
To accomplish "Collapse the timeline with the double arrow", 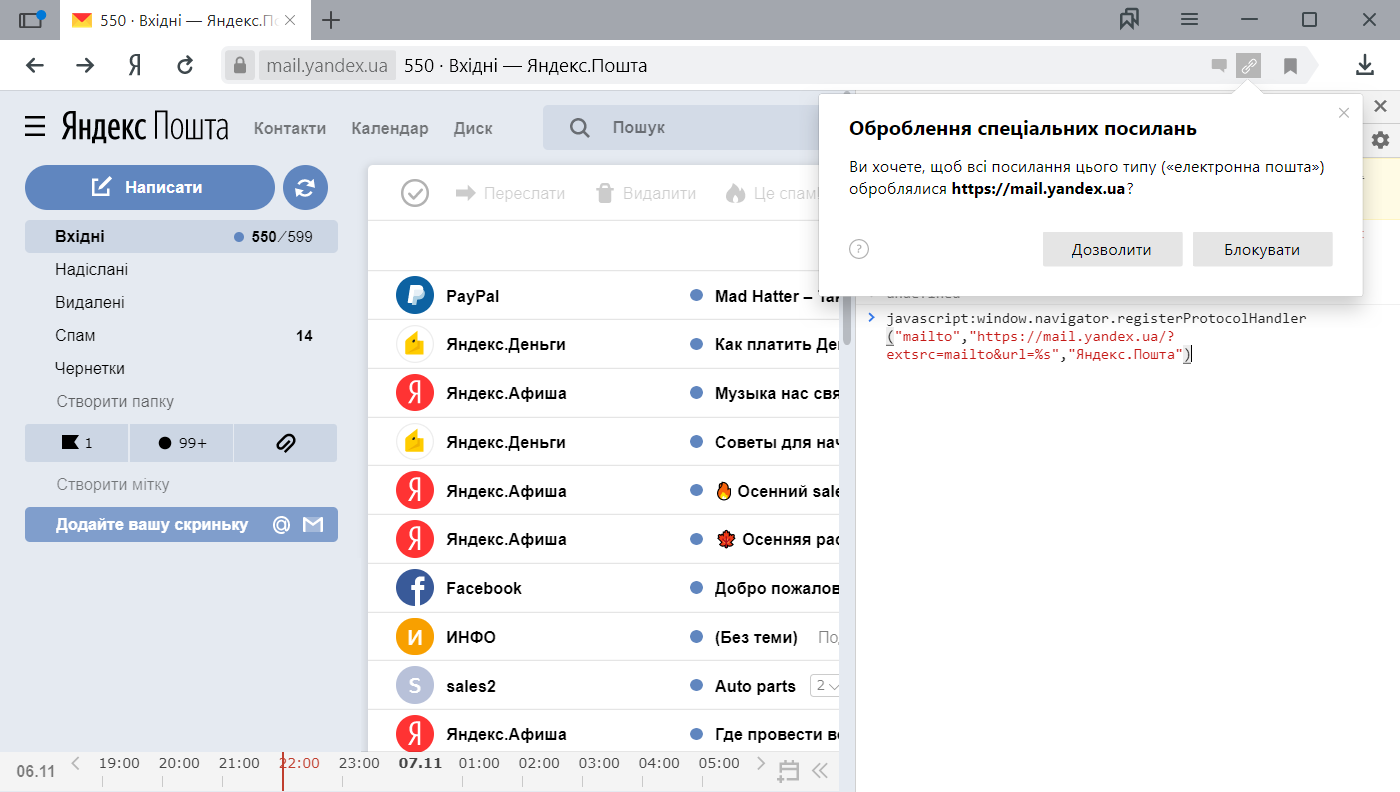I will pyautogui.click(x=820, y=770).
